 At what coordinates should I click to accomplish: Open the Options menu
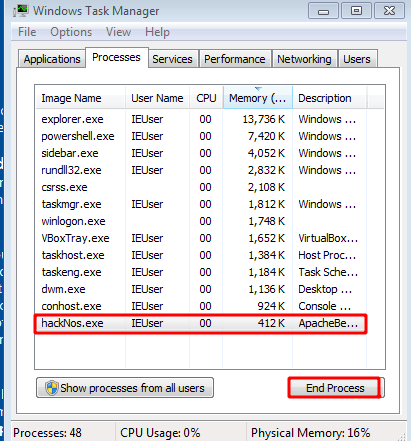[x=71, y=32]
